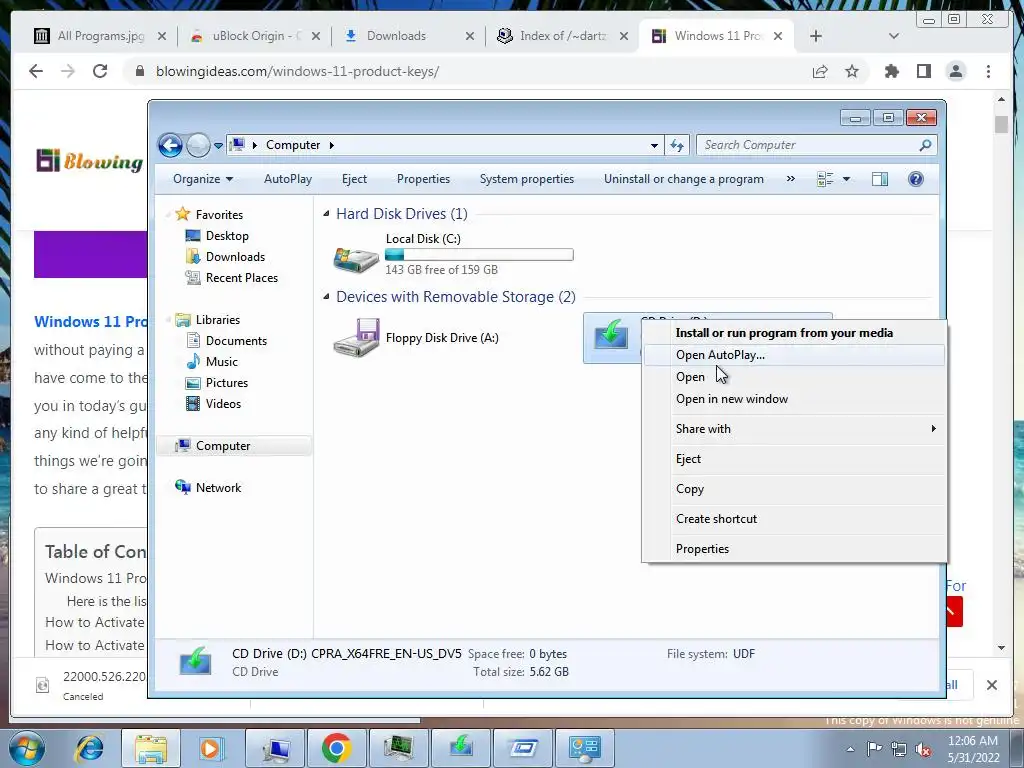Open Chrome tab search chevron
Viewport: 1024px width, 768px height.
[x=894, y=36]
